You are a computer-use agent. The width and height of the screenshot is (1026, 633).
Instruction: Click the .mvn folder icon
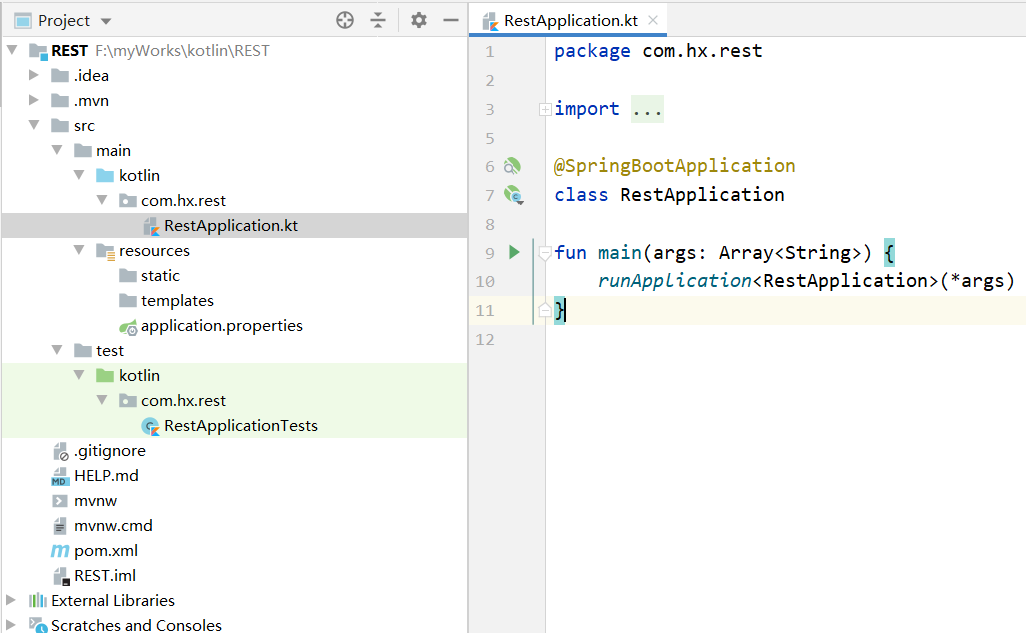(60, 101)
